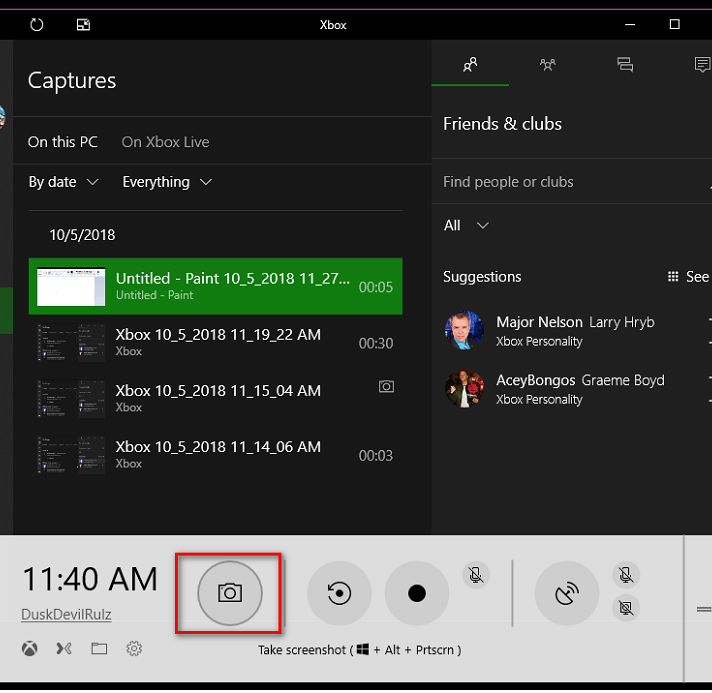This screenshot has width=712, height=693.
Task: Open captures folder icon in Game bar
Action: point(99,649)
